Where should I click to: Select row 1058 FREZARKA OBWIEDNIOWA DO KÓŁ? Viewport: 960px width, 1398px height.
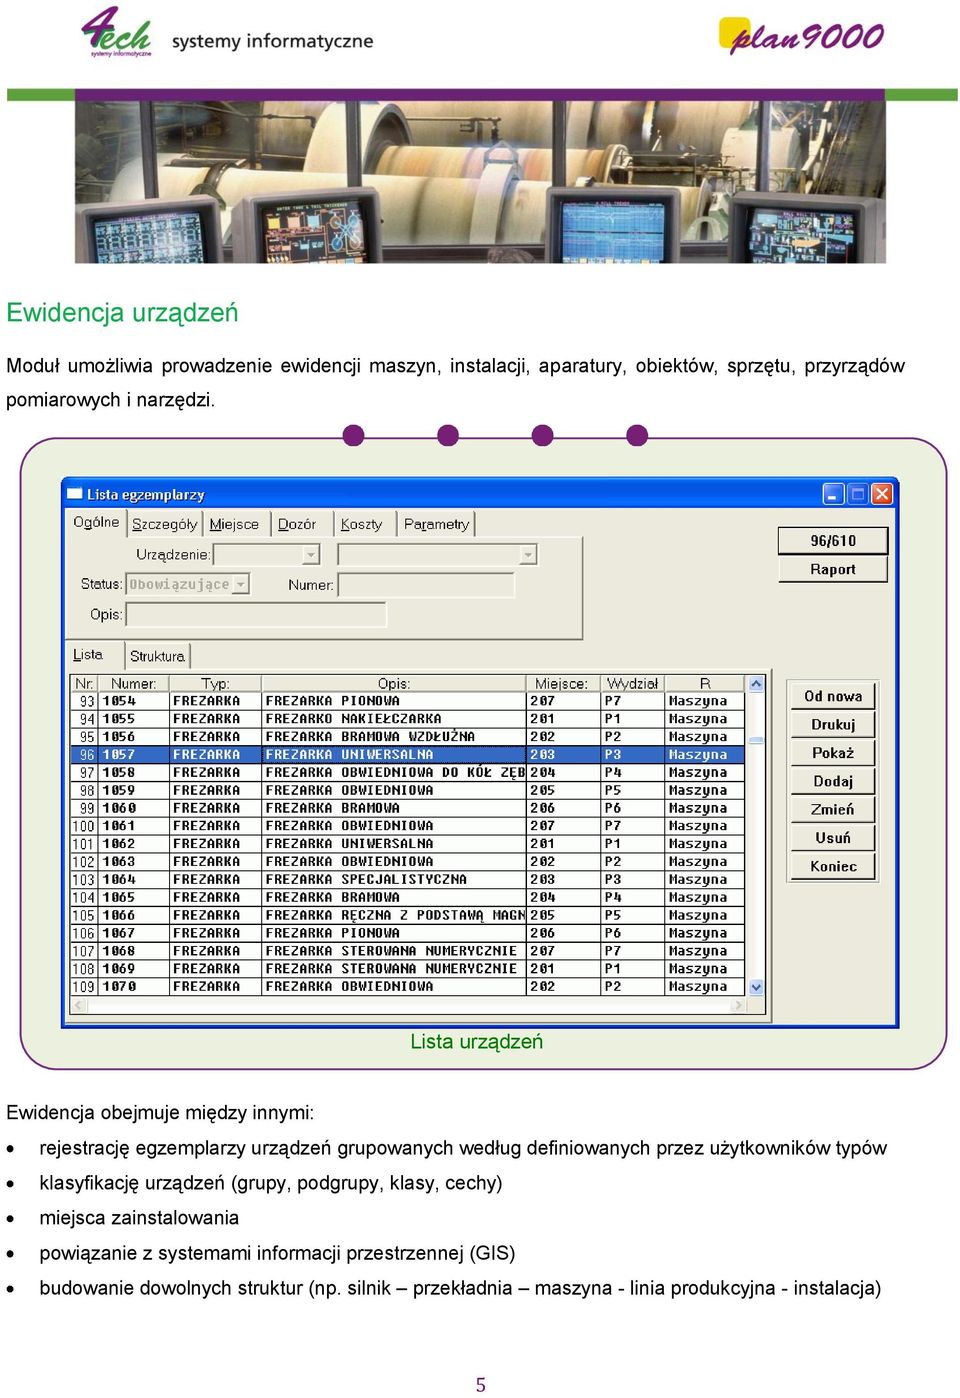(408, 773)
